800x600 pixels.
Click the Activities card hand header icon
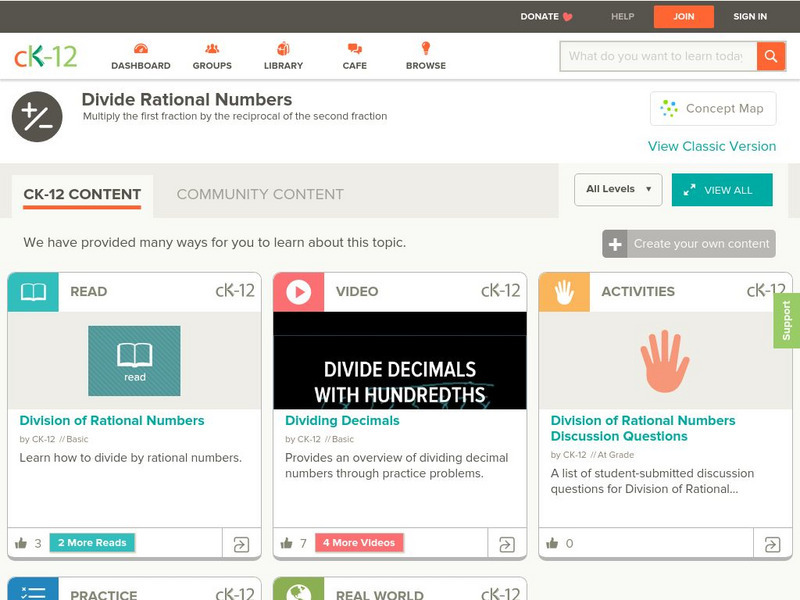click(x=564, y=292)
